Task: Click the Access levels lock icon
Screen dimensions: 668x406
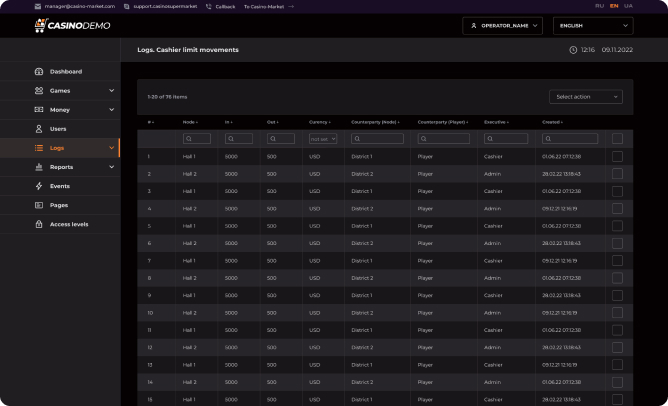Action: [x=39, y=224]
